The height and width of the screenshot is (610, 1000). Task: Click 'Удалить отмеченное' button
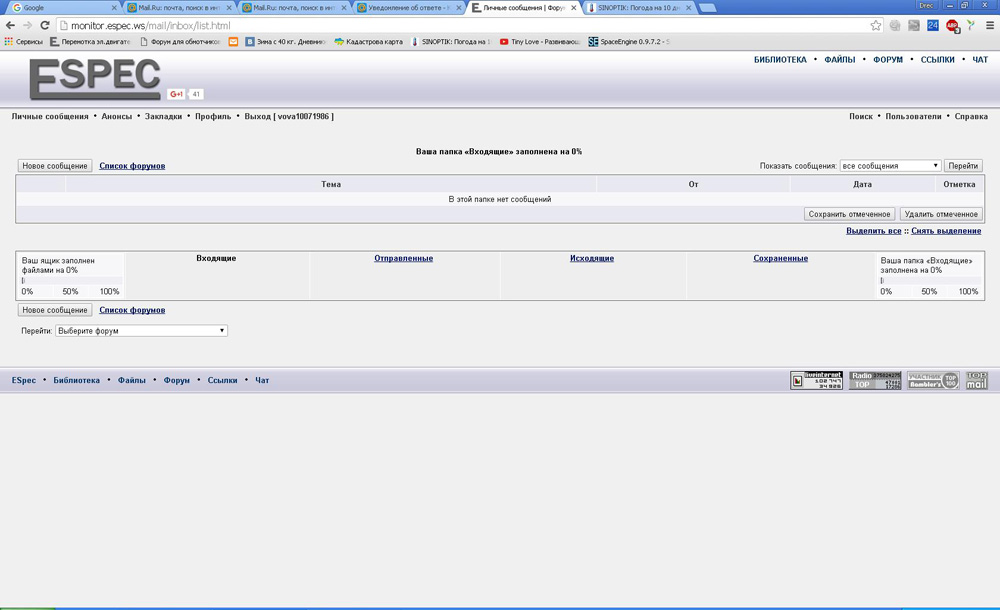coord(940,214)
